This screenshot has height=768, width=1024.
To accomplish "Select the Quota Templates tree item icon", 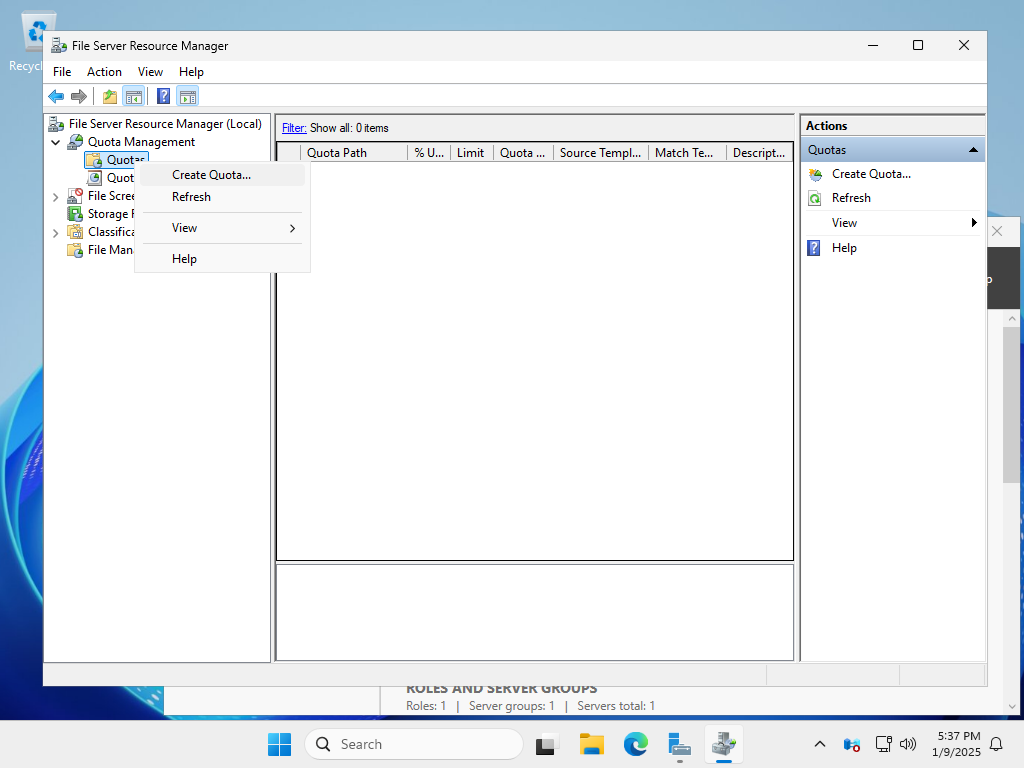I will (95, 178).
